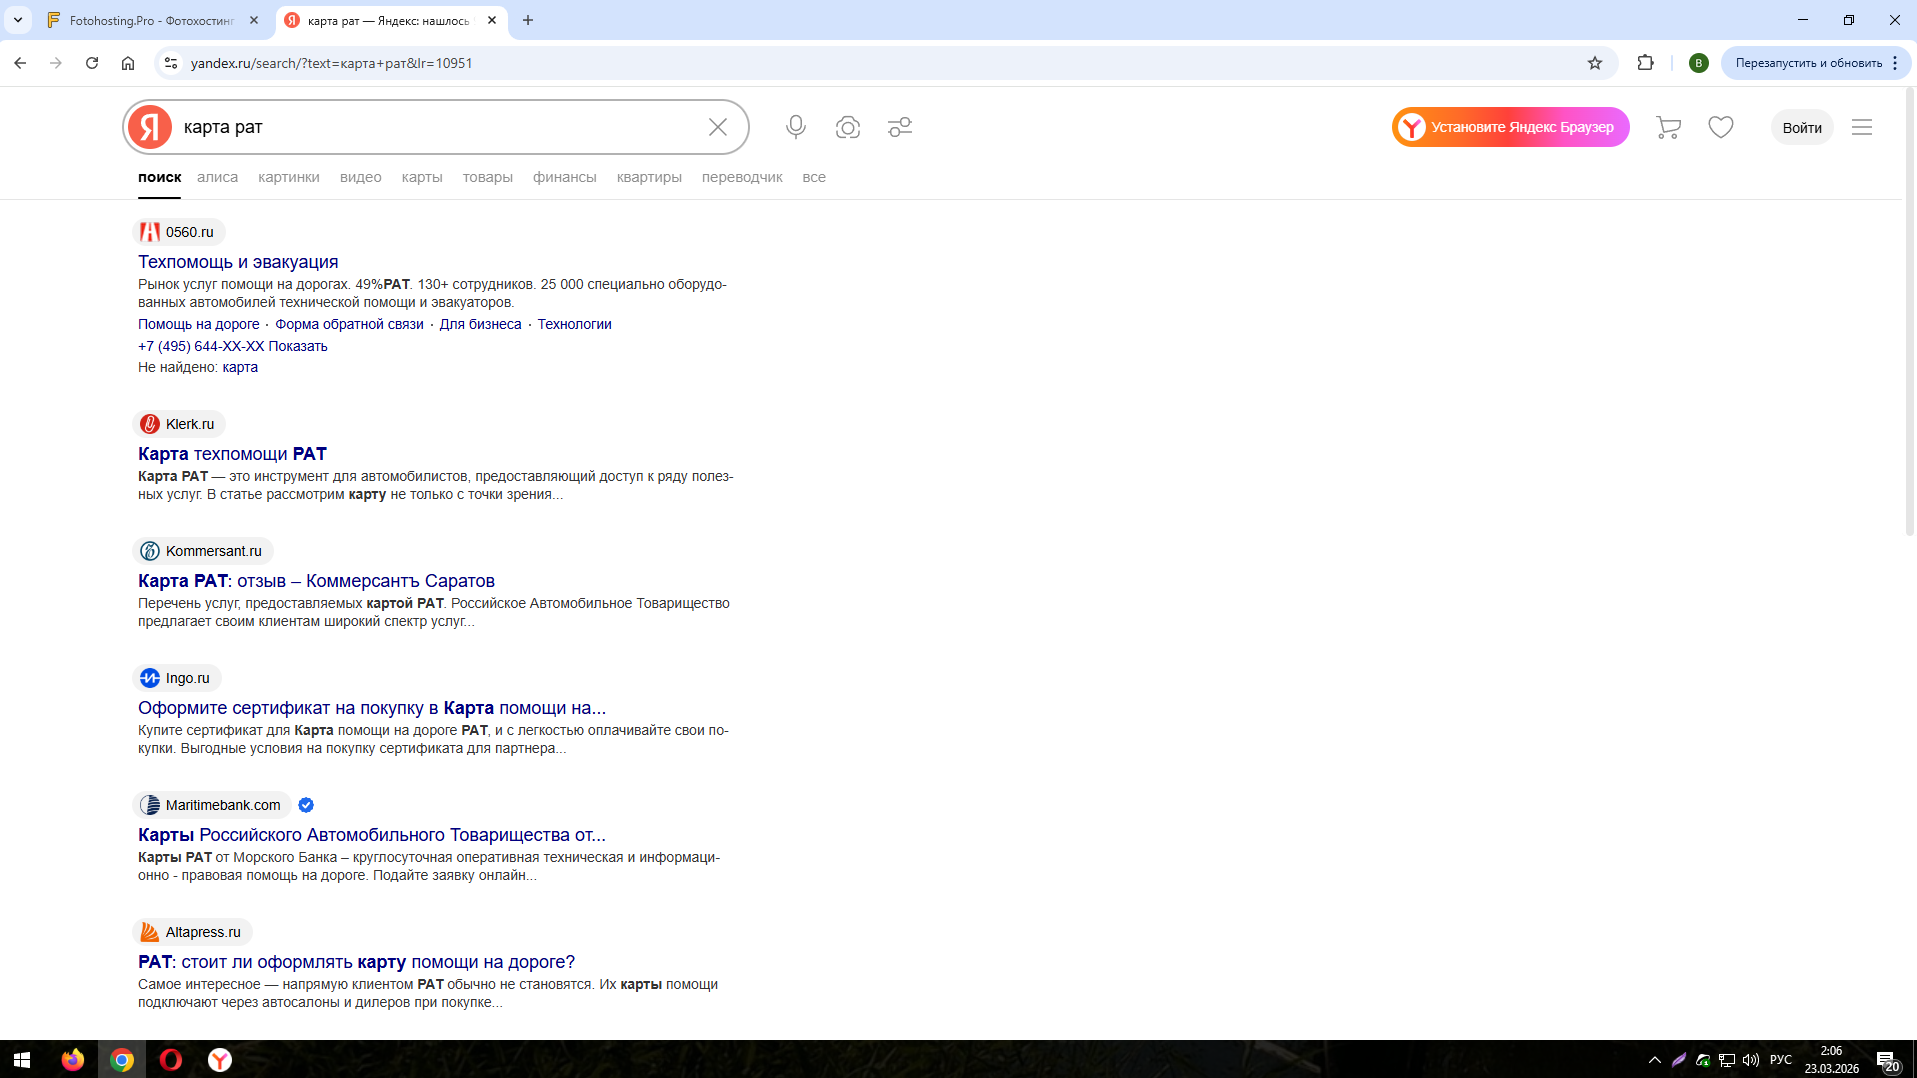The width and height of the screenshot is (1917, 1078).
Task: Go back to previous page
Action: [20, 63]
